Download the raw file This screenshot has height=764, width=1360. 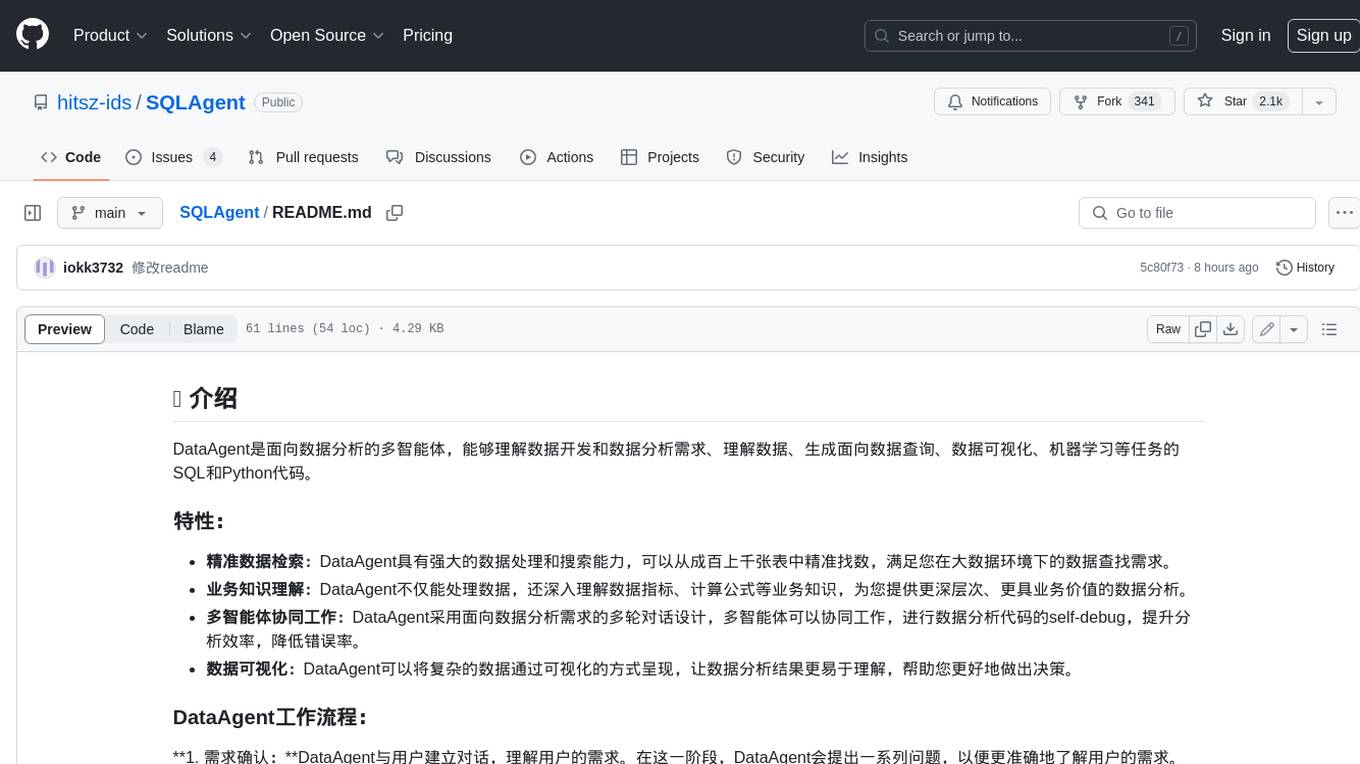coord(1231,329)
